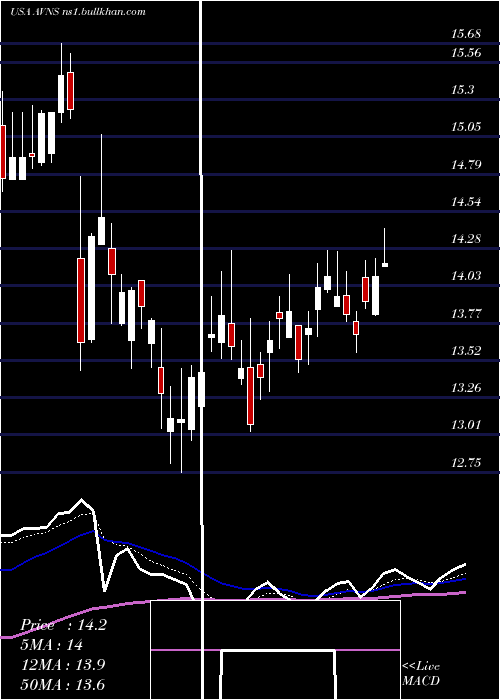Click the 15.56 price level label
This screenshot has height=700, width=500.
coord(466,53)
